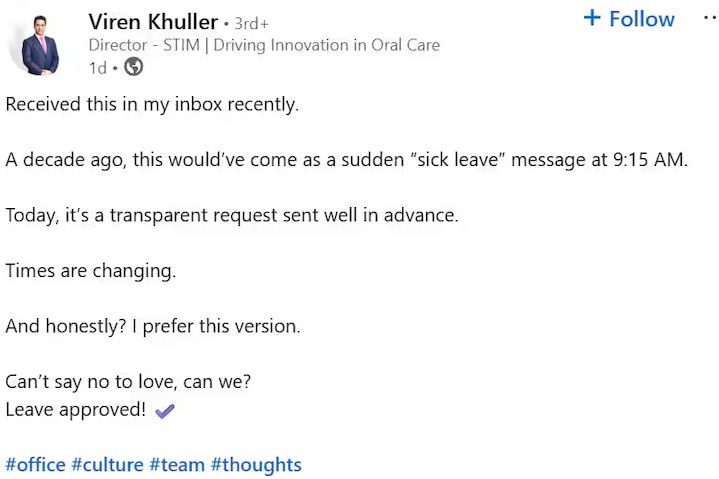Open the more options ellipsis menu

tap(709, 18)
